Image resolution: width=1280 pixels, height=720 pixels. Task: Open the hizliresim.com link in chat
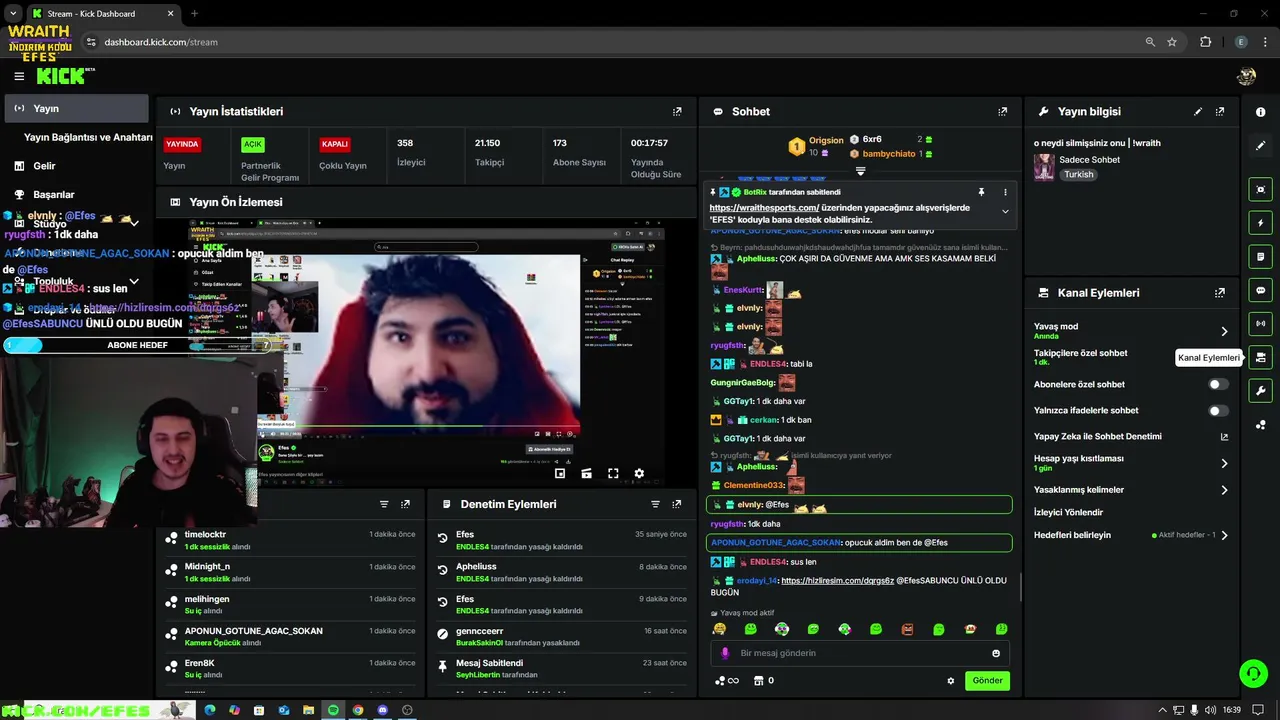pos(837,580)
